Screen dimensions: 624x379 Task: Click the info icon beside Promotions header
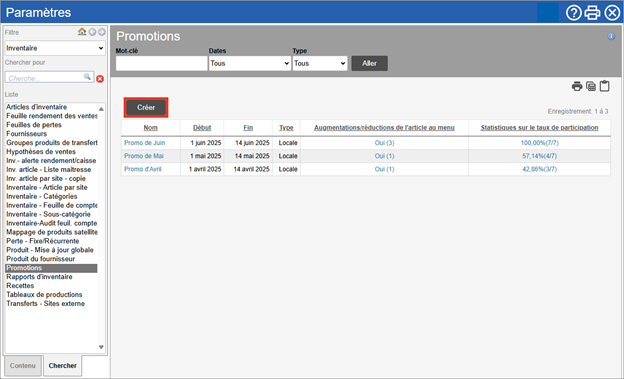click(x=611, y=36)
